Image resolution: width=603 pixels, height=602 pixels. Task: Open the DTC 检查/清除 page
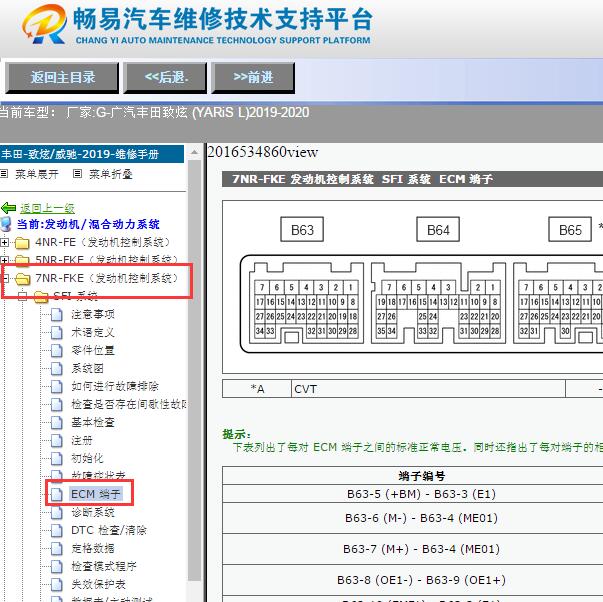109,530
